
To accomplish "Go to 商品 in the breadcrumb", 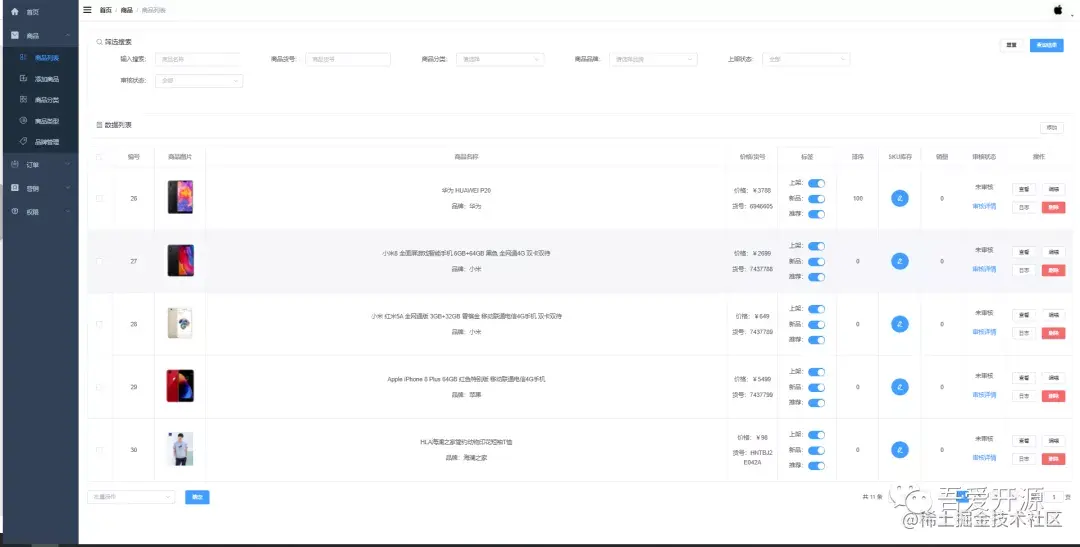I will pyautogui.click(x=126, y=10).
